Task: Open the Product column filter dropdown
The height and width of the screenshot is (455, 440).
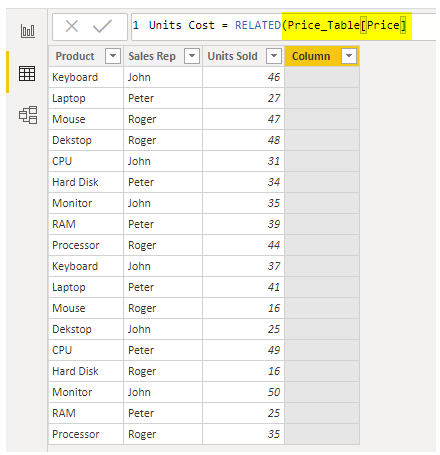Action: pyautogui.click(x=113, y=56)
